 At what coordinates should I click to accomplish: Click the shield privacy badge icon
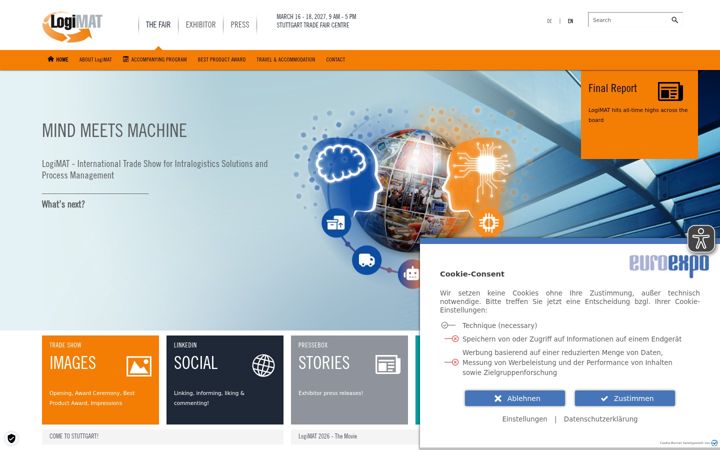click(11, 439)
